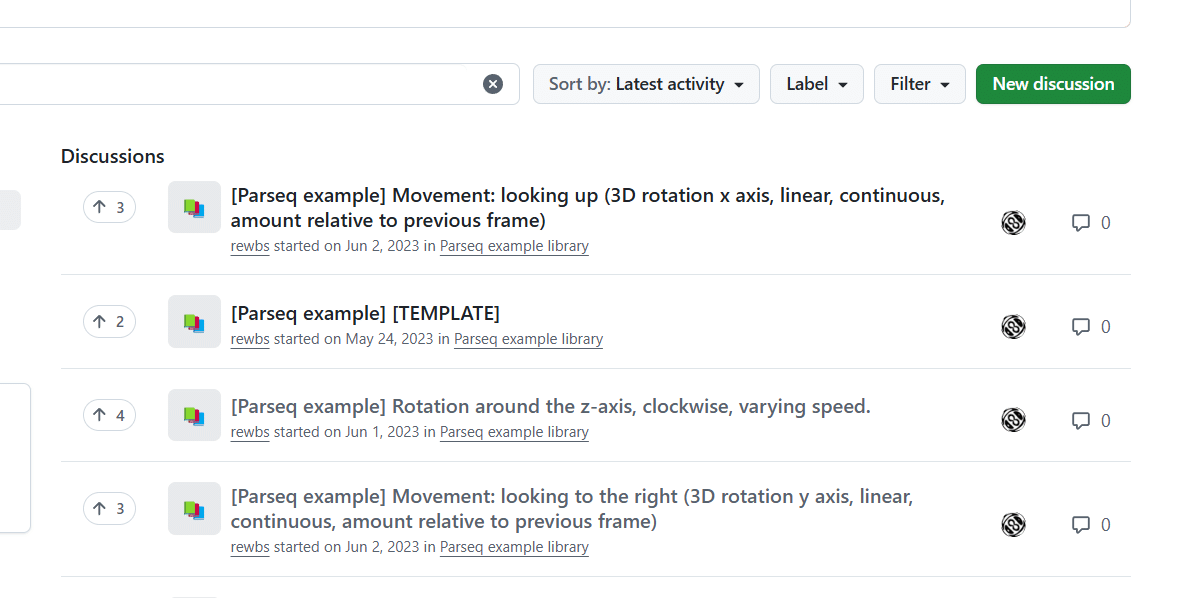Click the comment bubble on the looking up discussion

1081,222
